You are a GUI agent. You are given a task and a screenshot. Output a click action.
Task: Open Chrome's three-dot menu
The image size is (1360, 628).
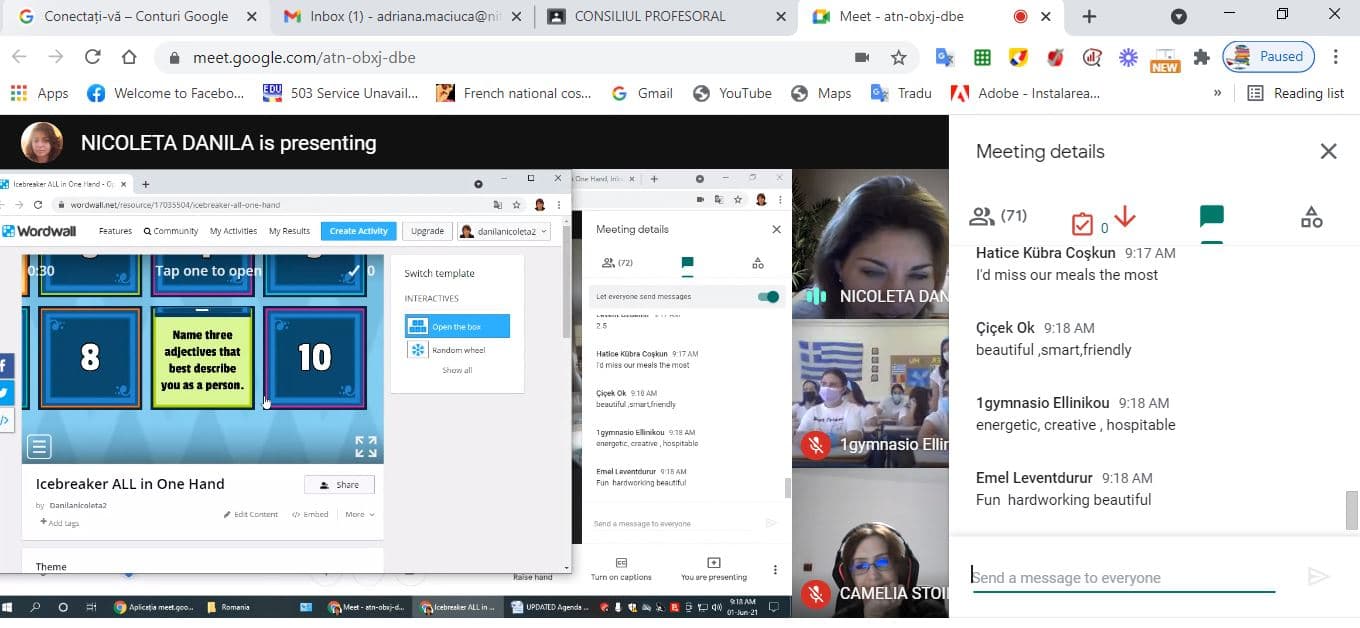(x=1336, y=57)
